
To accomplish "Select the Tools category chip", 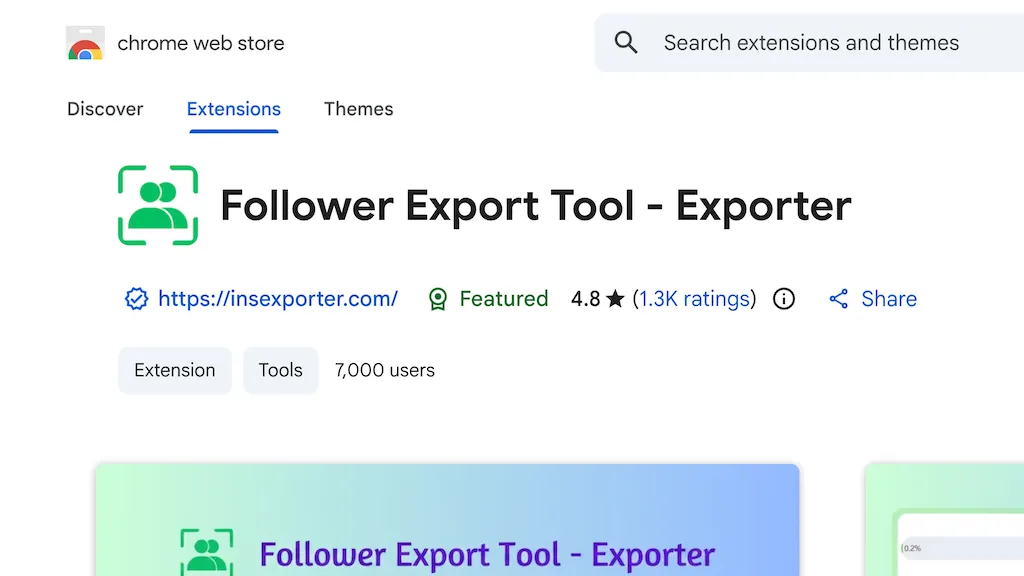I will click(280, 370).
